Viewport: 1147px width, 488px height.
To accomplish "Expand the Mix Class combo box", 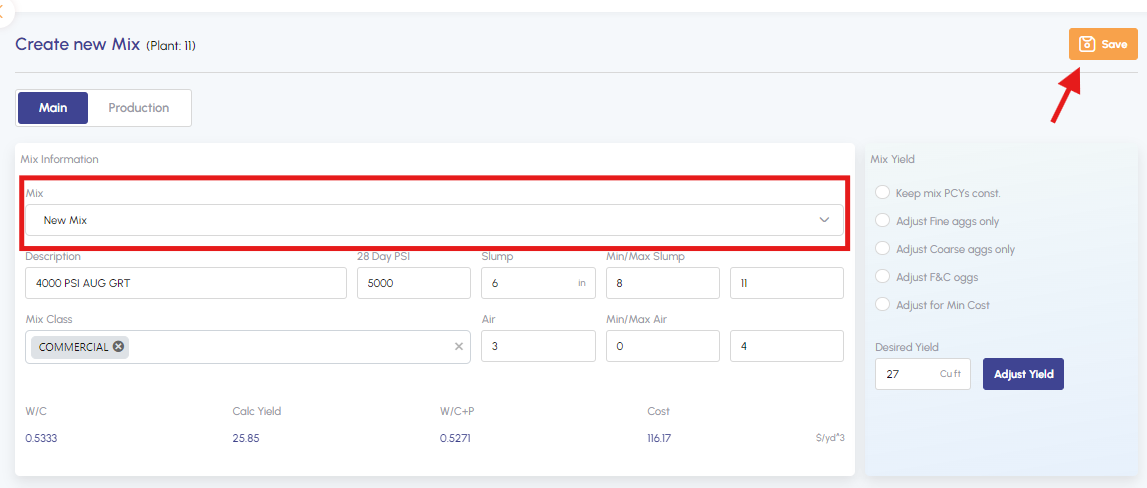I will coord(290,347).
